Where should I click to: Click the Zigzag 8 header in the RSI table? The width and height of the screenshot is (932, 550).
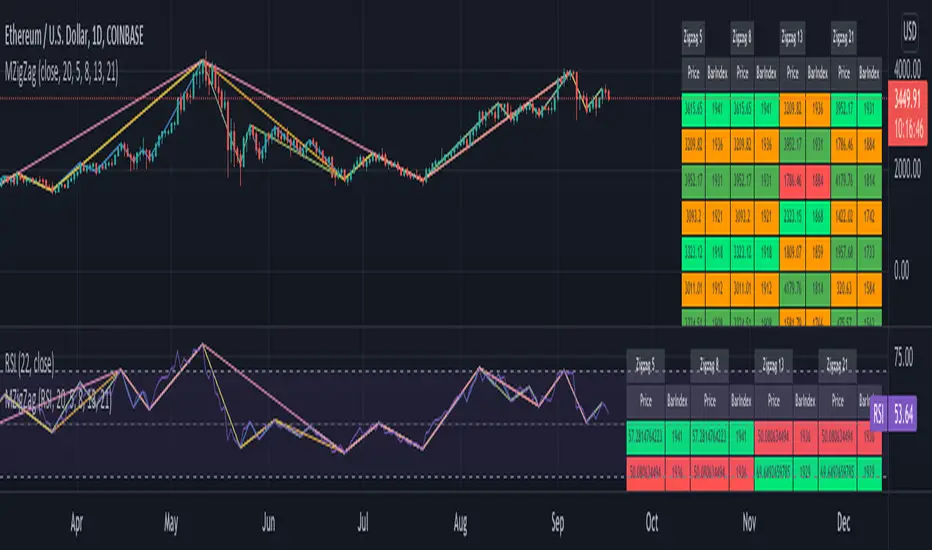coord(710,365)
